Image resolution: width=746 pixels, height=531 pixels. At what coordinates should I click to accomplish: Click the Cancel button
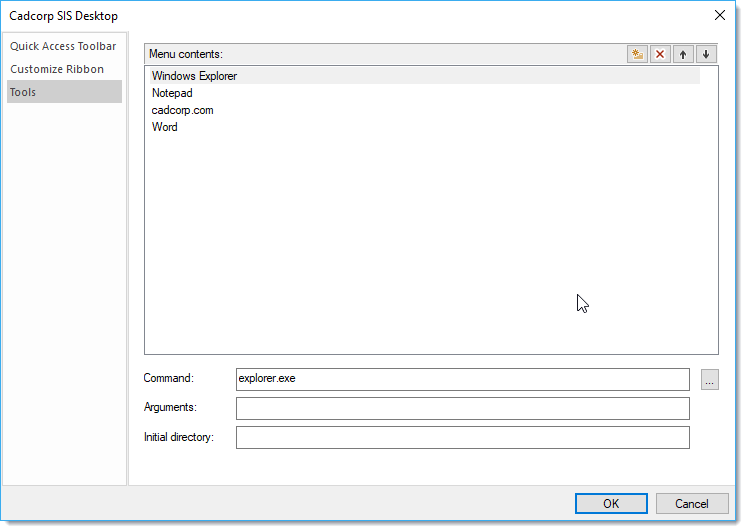pyautogui.click(x=692, y=503)
